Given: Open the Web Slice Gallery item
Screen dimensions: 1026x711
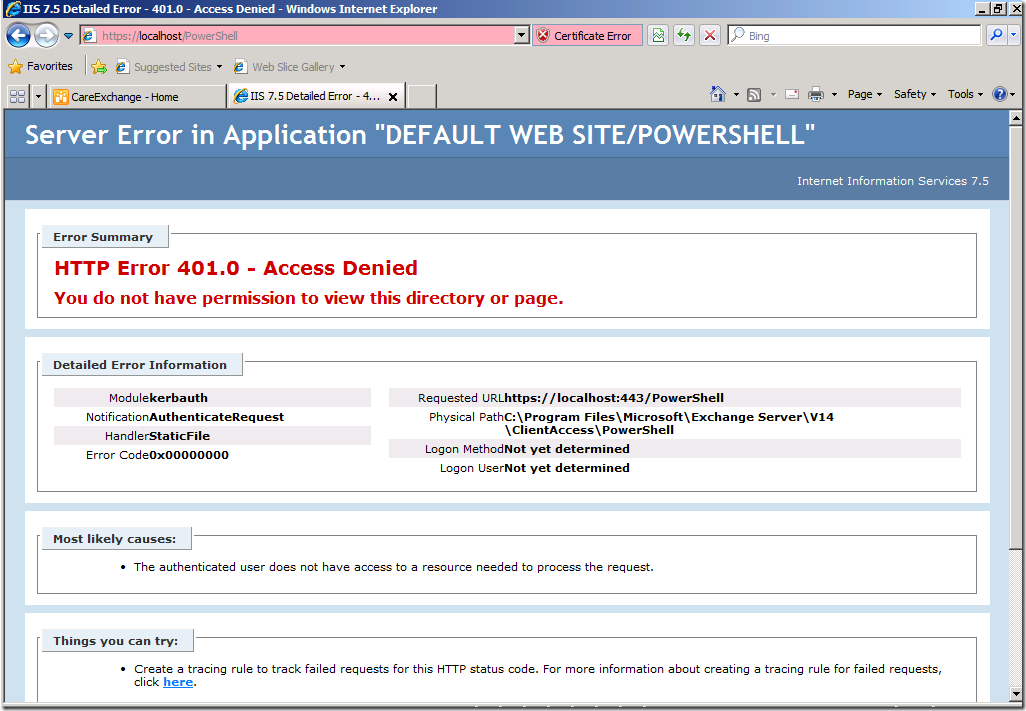Looking at the screenshot, I should tap(289, 67).
